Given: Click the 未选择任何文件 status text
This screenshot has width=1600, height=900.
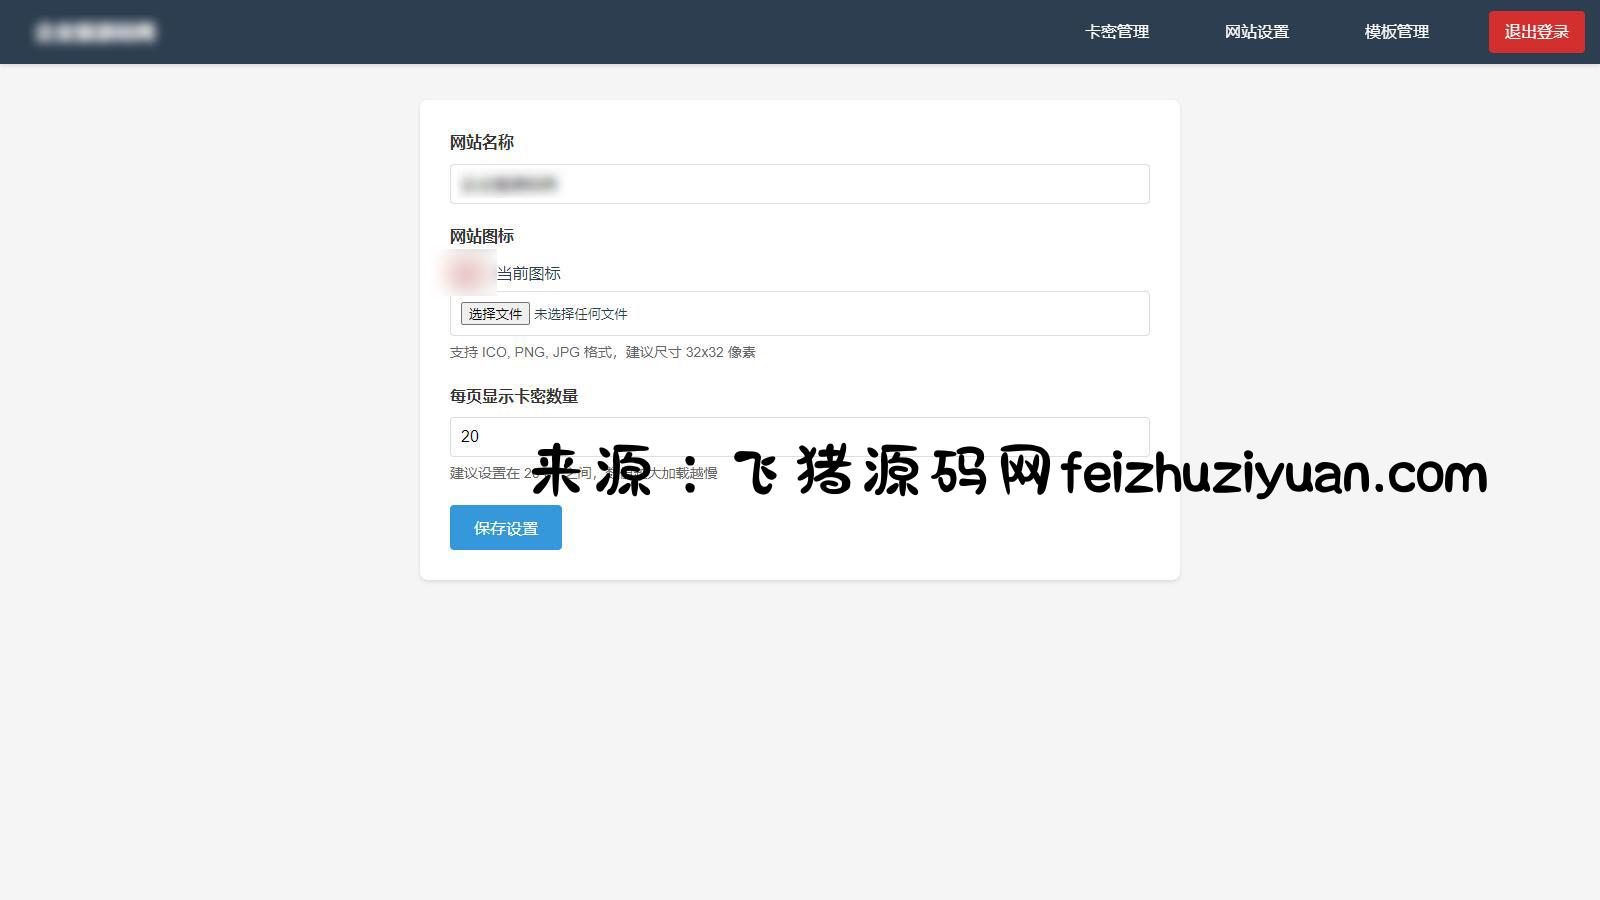Looking at the screenshot, I should point(581,314).
